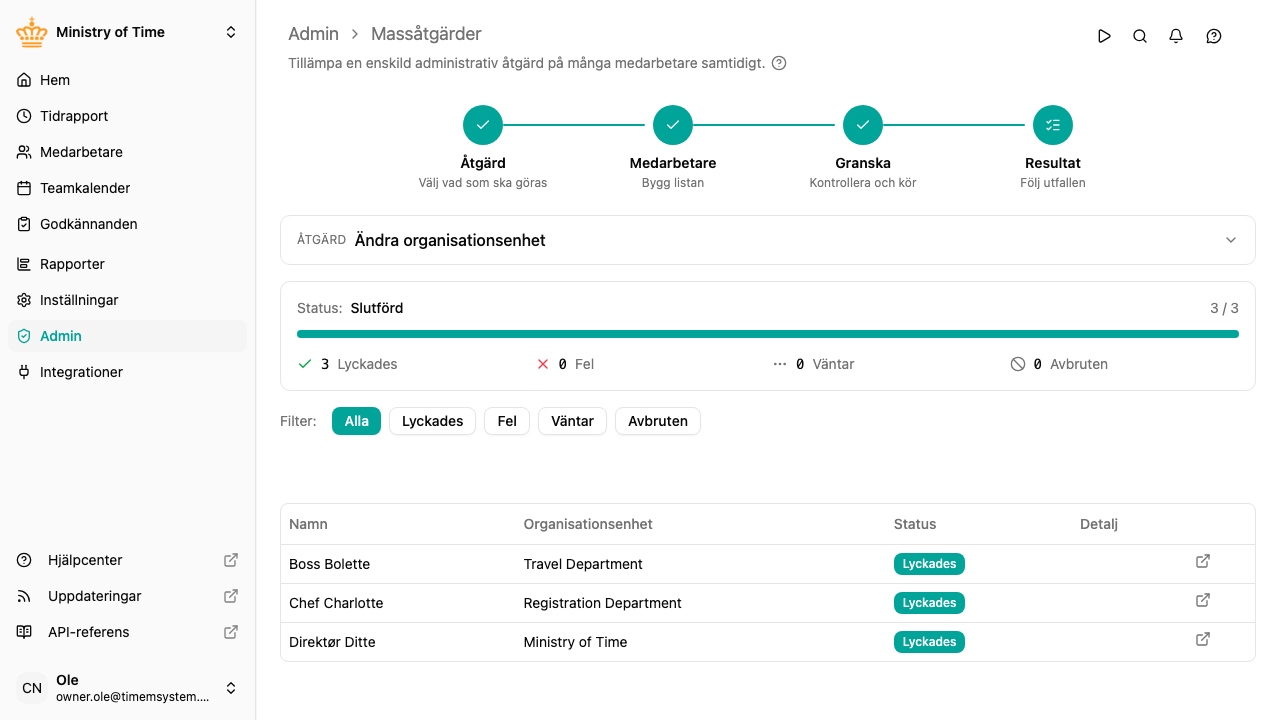Click the 0 Väntar pending count
The height and width of the screenshot is (720, 1280).
pos(814,364)
